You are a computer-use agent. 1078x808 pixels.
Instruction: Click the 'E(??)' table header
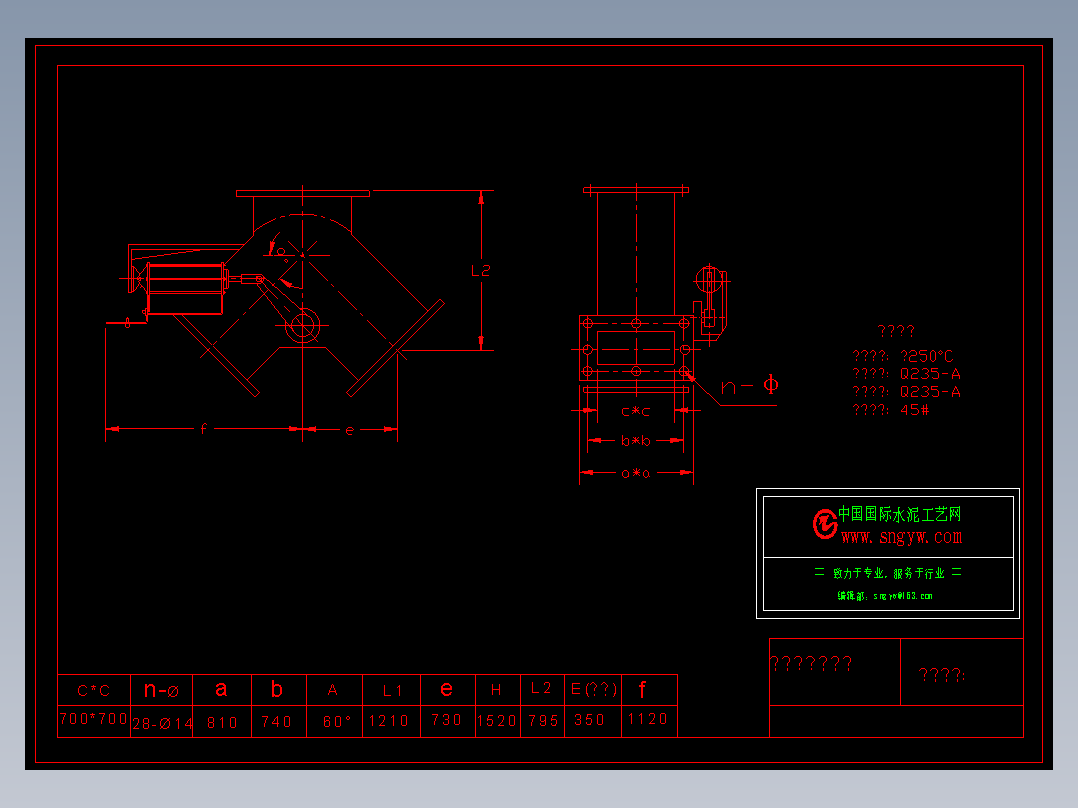point(593,689)
